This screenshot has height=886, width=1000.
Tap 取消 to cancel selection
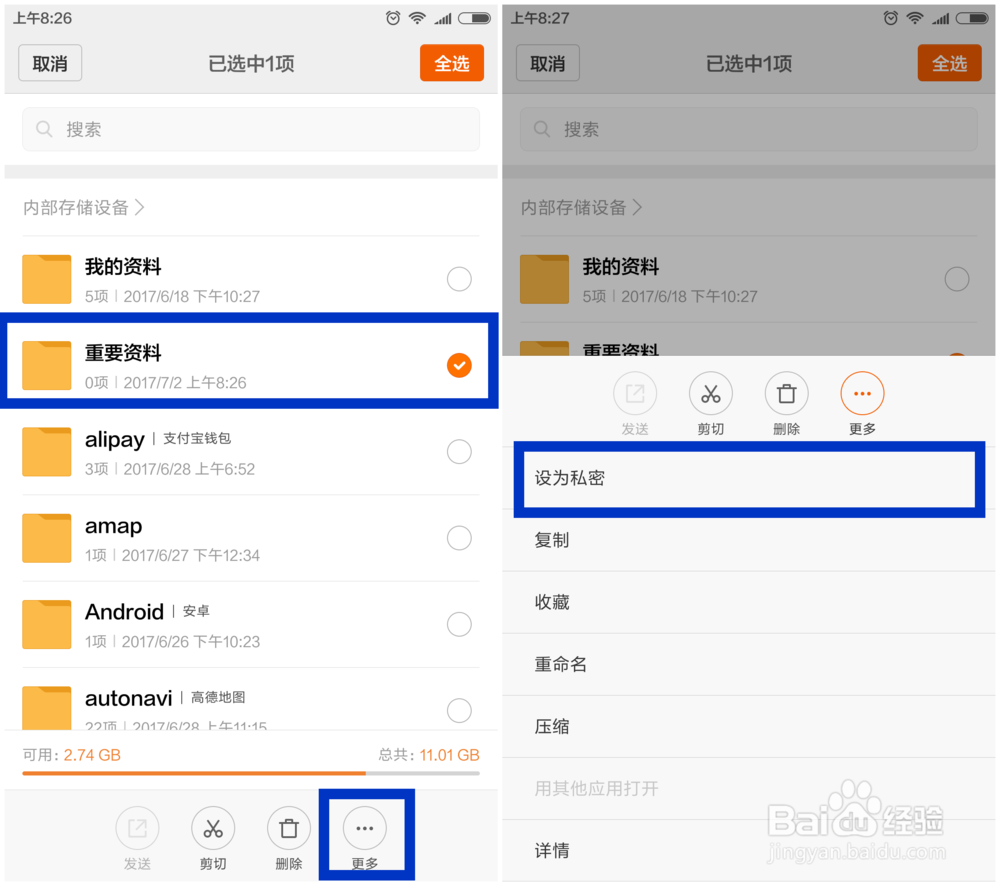pos(49,62)
